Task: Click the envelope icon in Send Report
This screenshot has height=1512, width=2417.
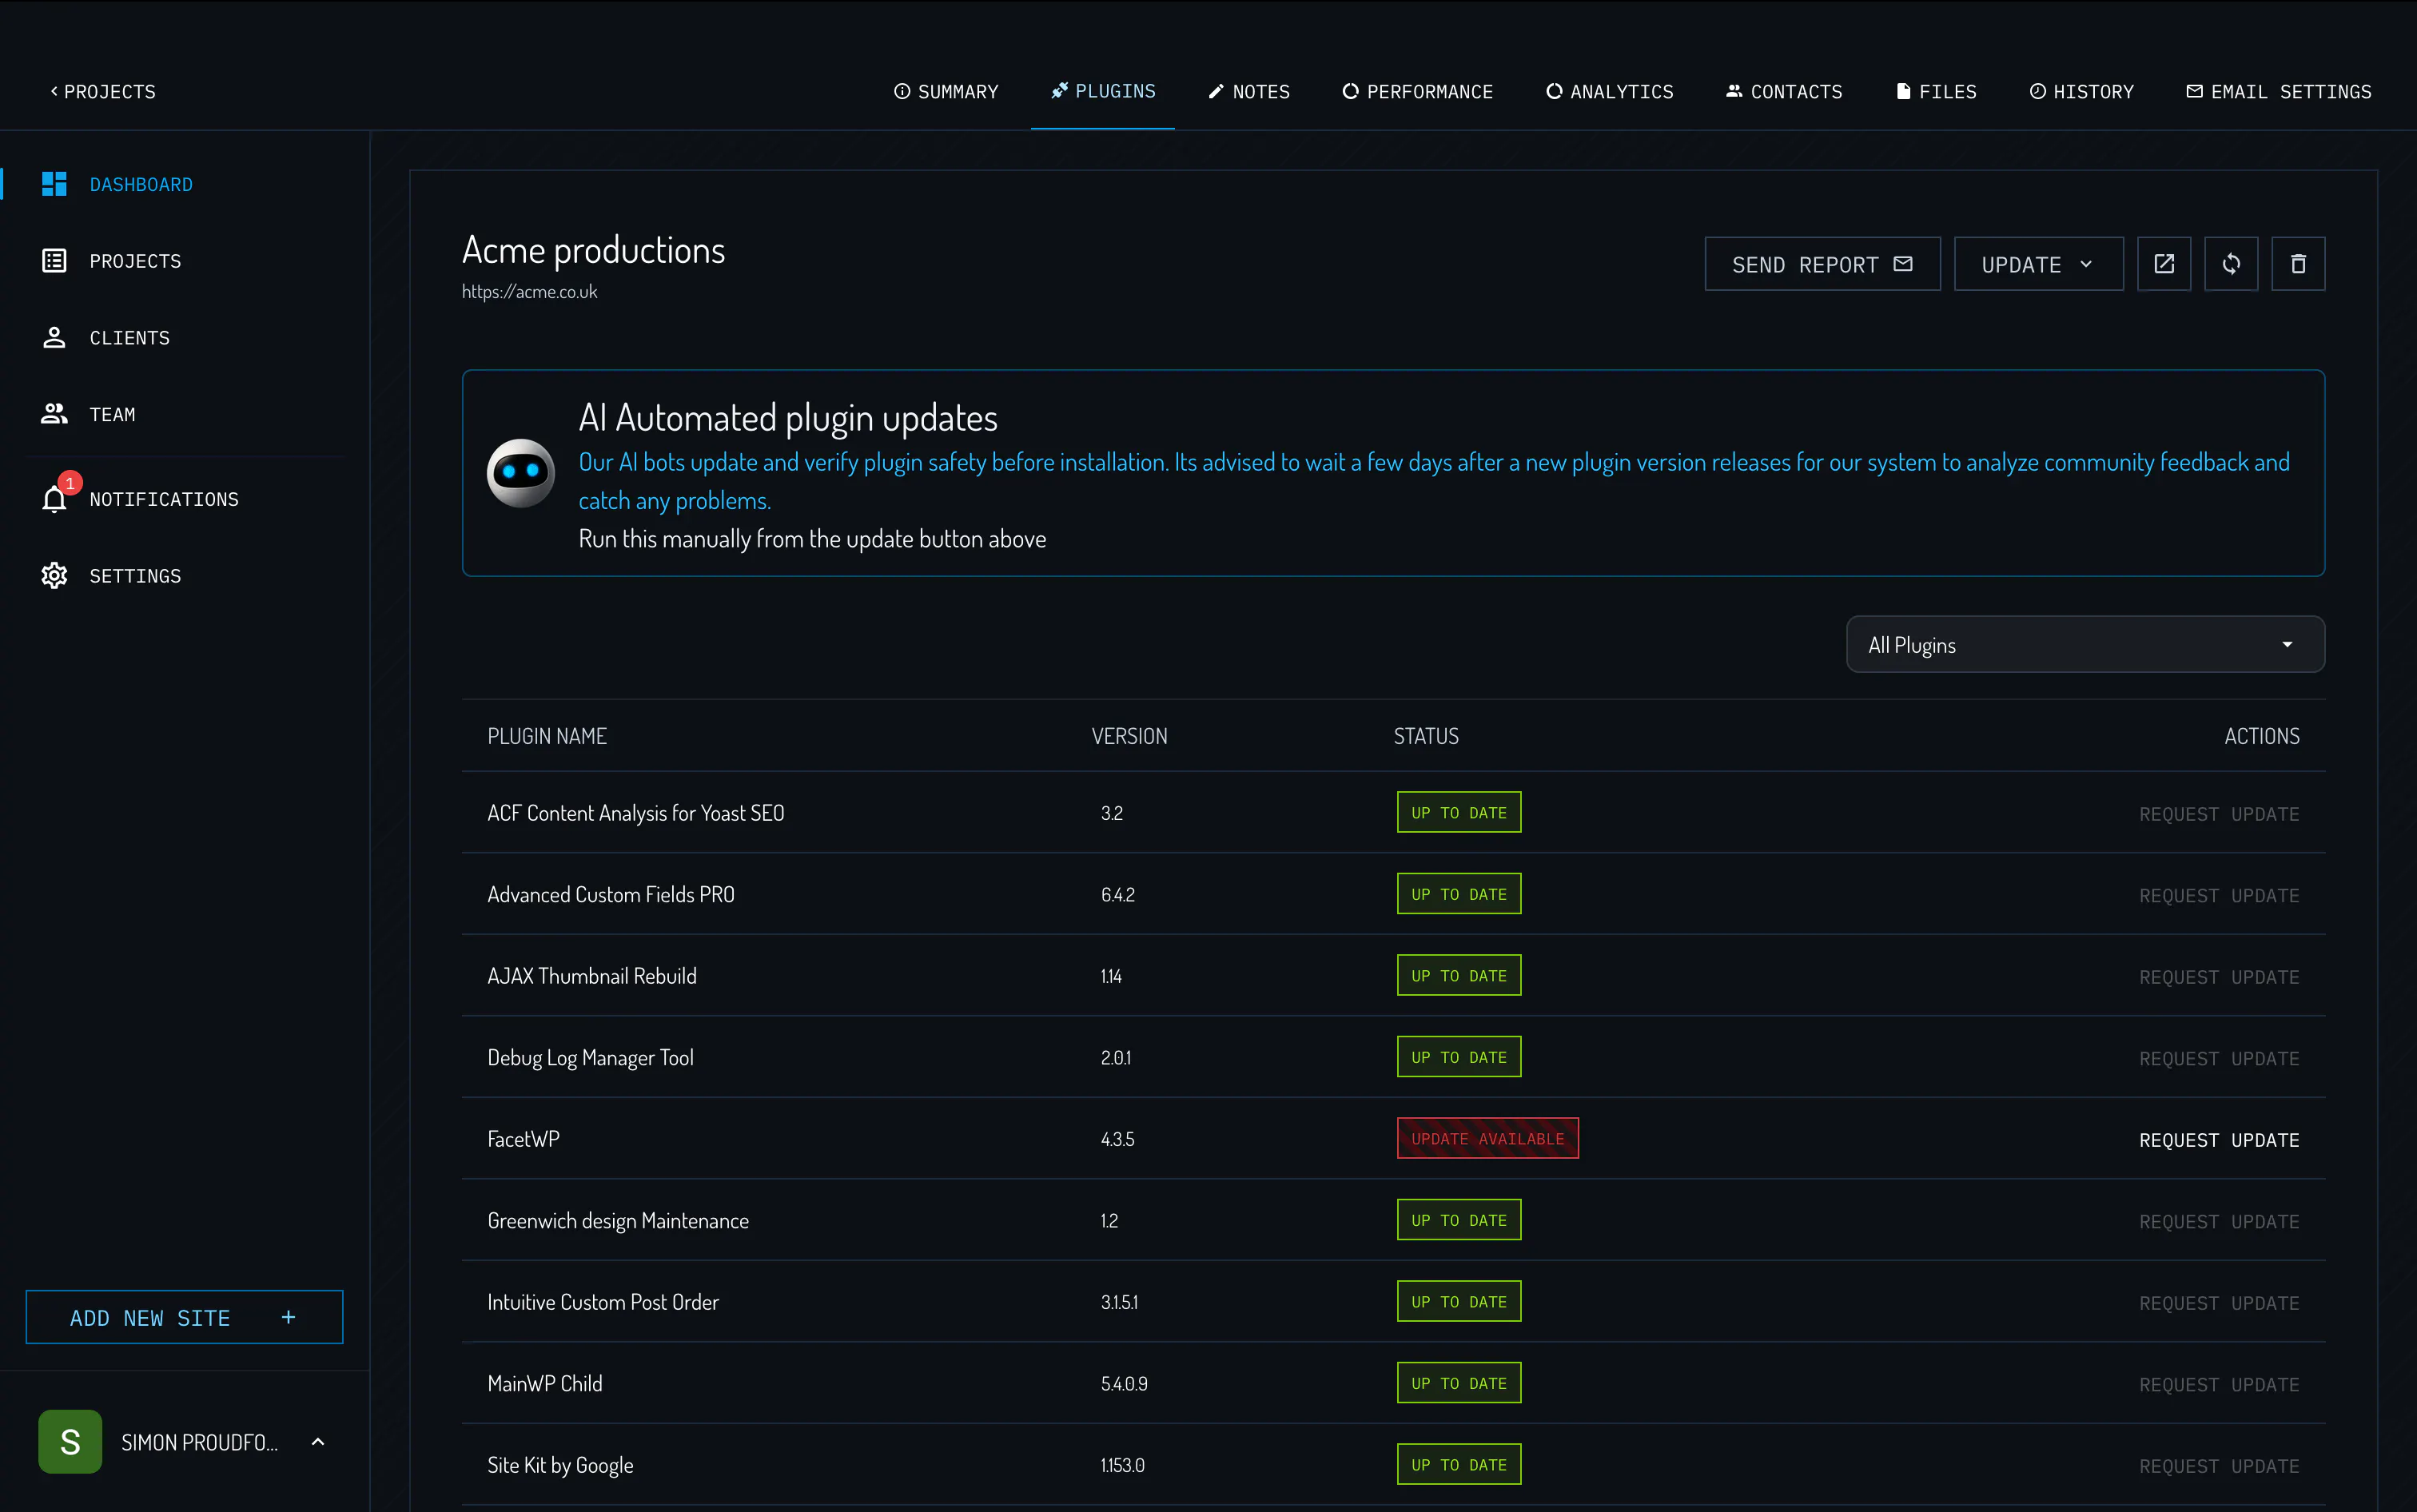Action: [1903, 264]
